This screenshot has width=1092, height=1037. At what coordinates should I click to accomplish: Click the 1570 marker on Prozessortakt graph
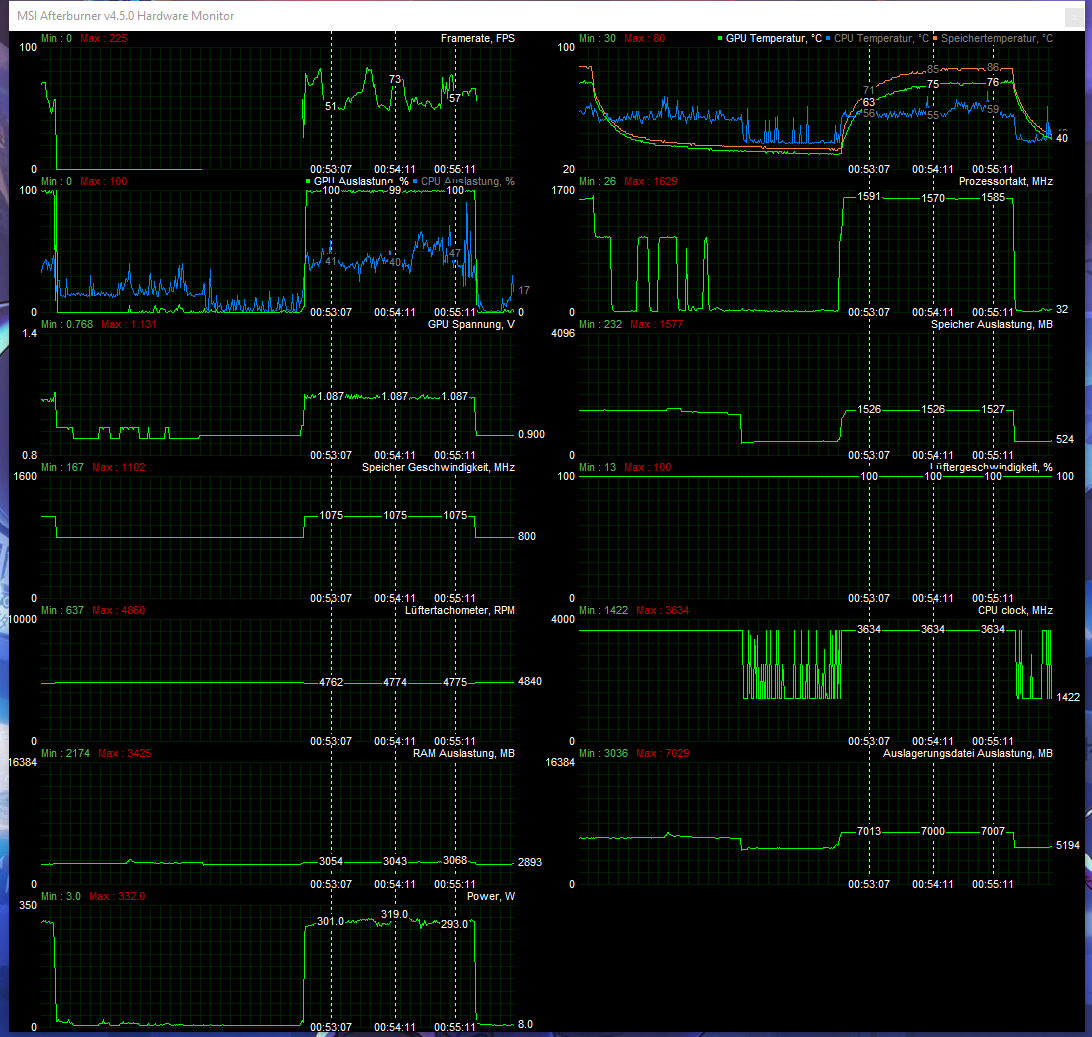pos(933,198)
